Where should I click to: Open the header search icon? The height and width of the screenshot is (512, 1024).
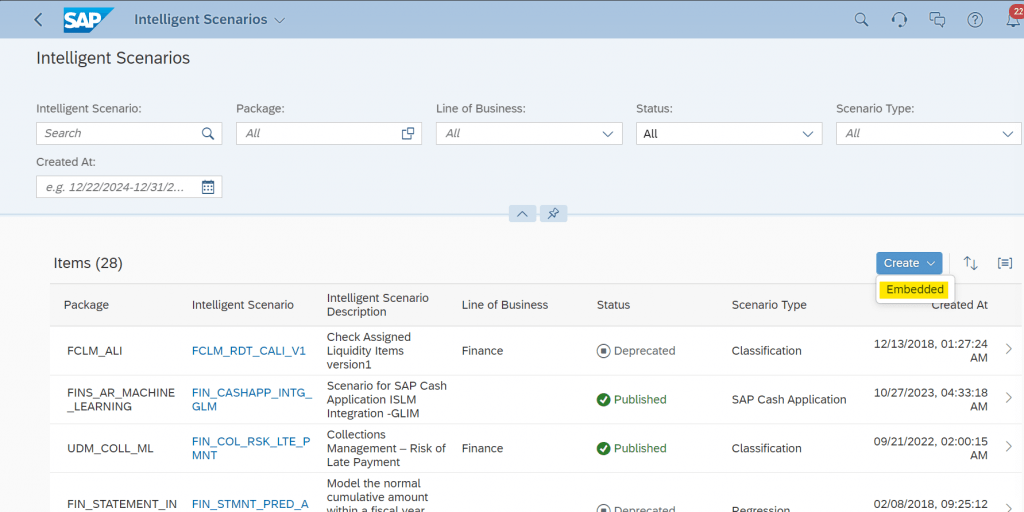click(862, 20)
